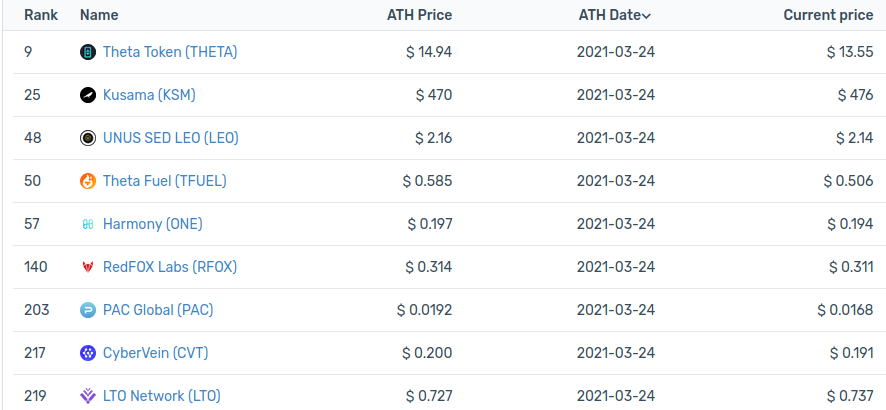Click the RedFOX Labs fox icon
Viewport: 886px width, 410px height.
pos(88,267)
